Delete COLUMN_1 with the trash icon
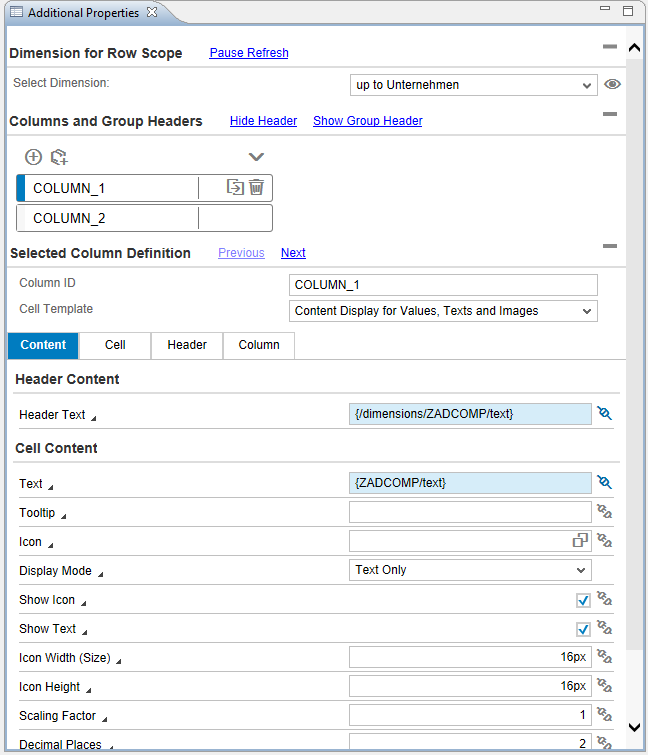The image size is (648, 755). [x=257, y=187]
